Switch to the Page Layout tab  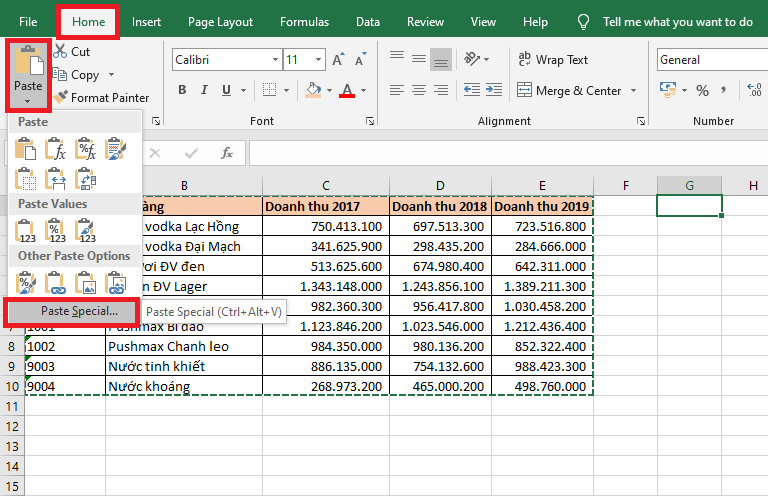220,21
